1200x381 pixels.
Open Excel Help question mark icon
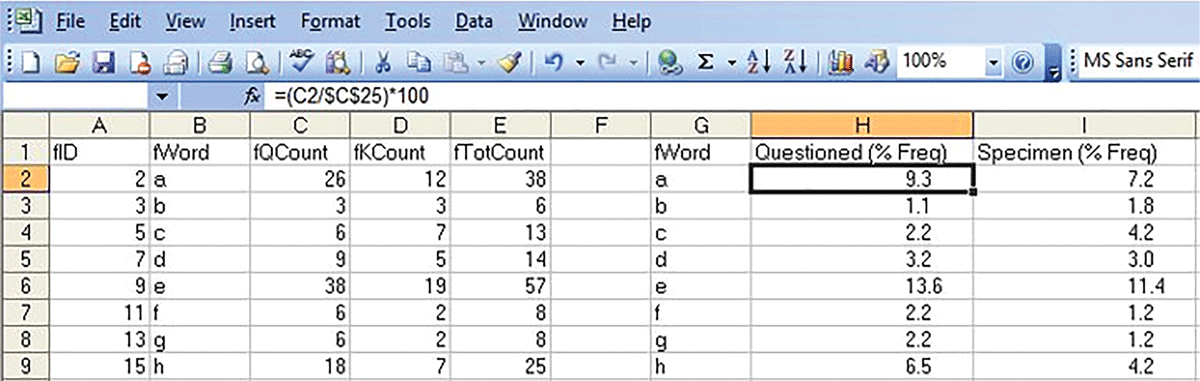(1022, 63)
